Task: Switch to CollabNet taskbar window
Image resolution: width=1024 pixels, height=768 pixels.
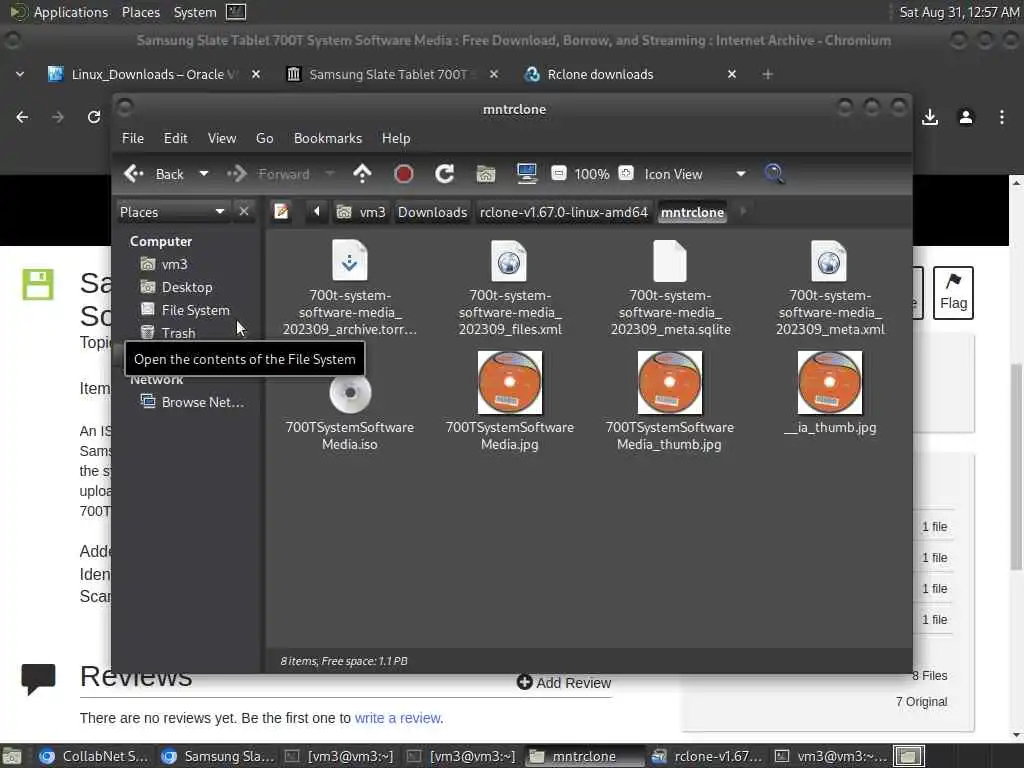Action: [x=94, y=756]
